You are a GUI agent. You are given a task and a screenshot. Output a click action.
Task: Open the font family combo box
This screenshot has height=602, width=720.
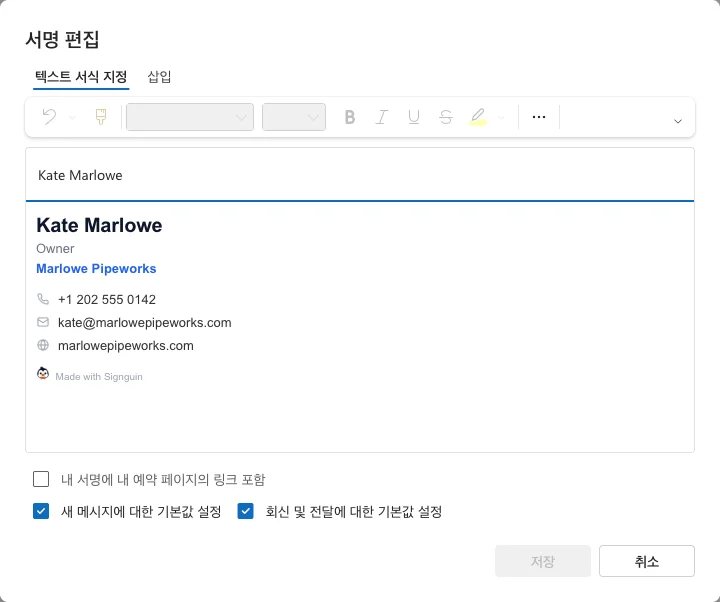(190, 117)
